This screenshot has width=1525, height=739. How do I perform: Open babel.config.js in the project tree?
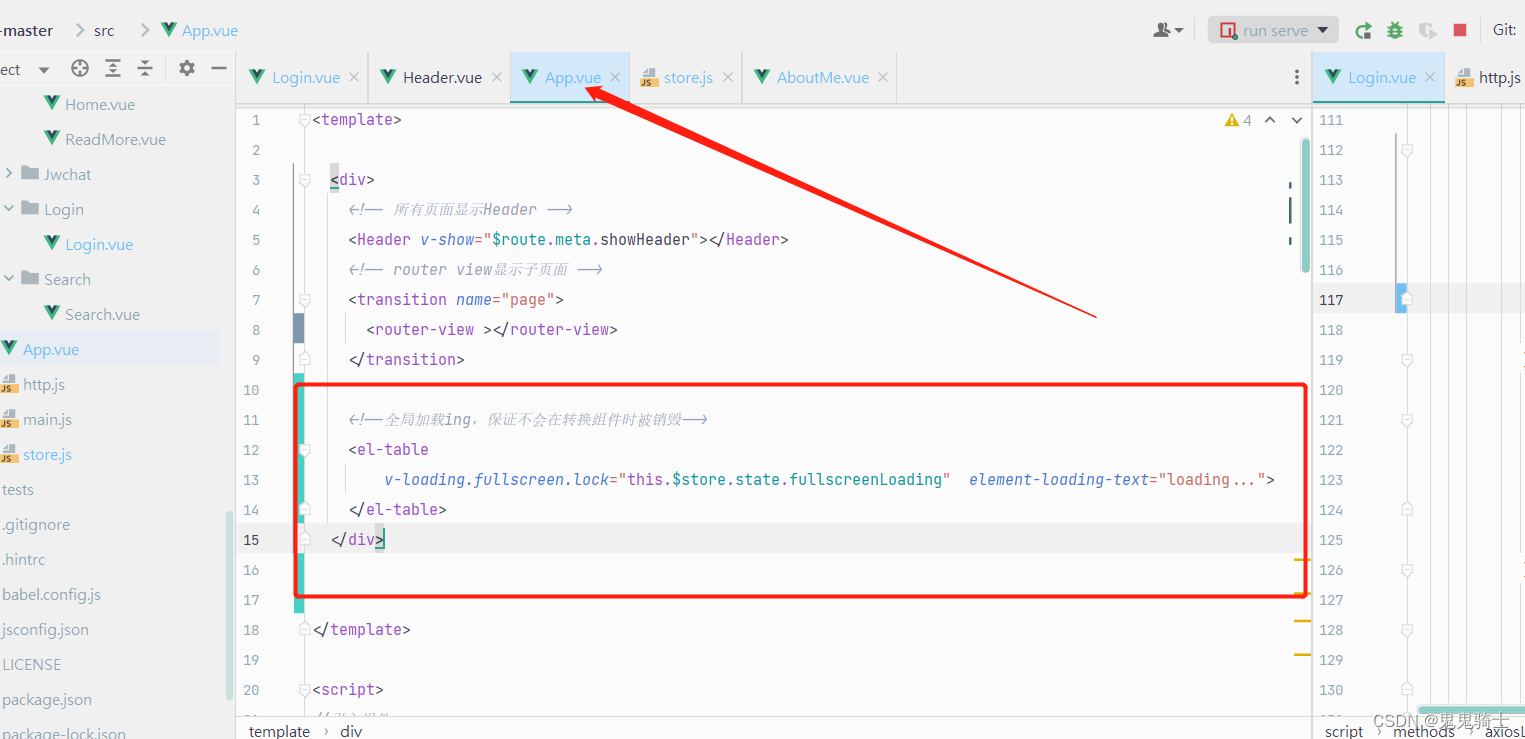51,594
